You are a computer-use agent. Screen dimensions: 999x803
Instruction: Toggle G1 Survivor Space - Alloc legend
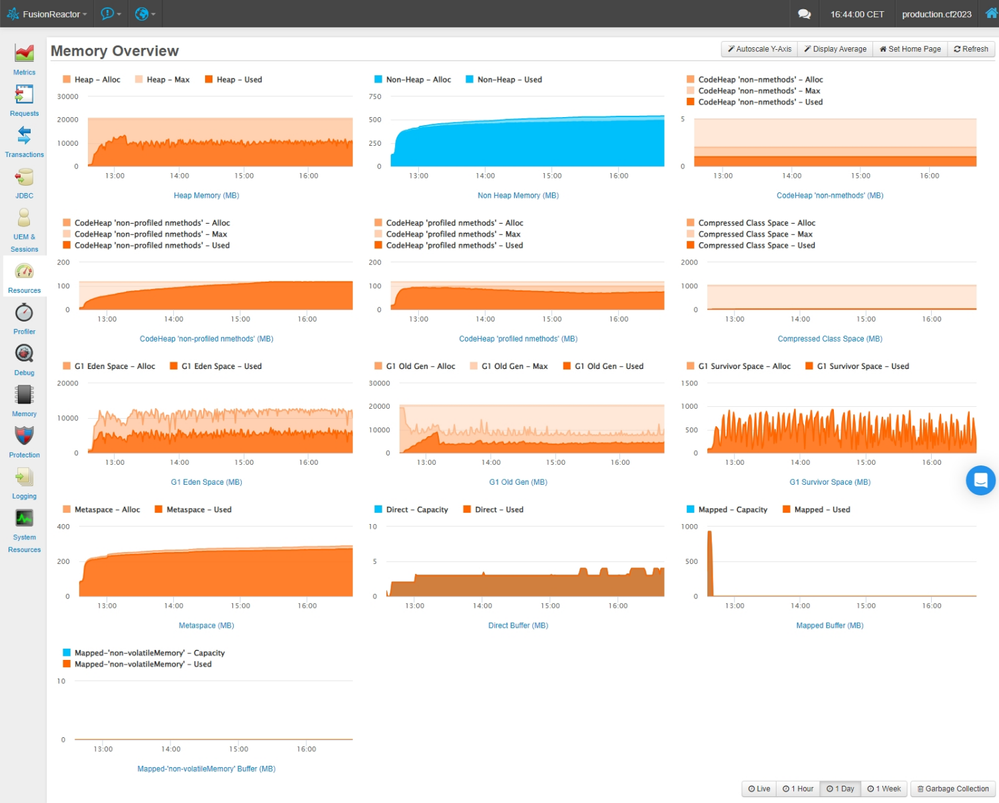coord(738,366)
